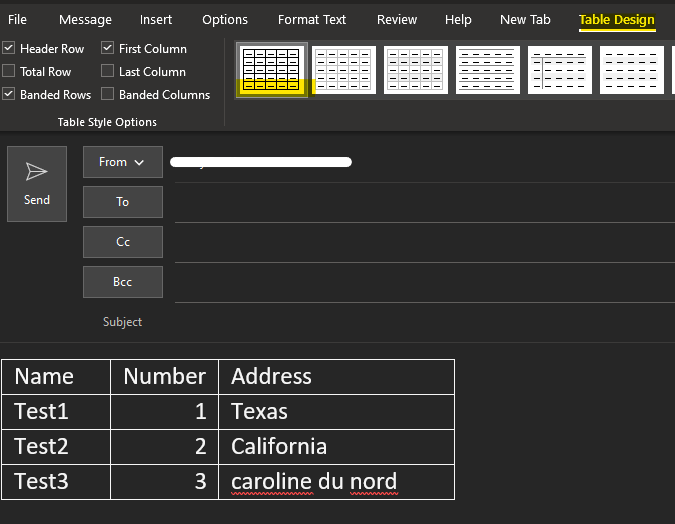The width and height of the screenshot is (675, 524).
Task: Toggle the Banded Rows checkbox
Action: [9, 94]
